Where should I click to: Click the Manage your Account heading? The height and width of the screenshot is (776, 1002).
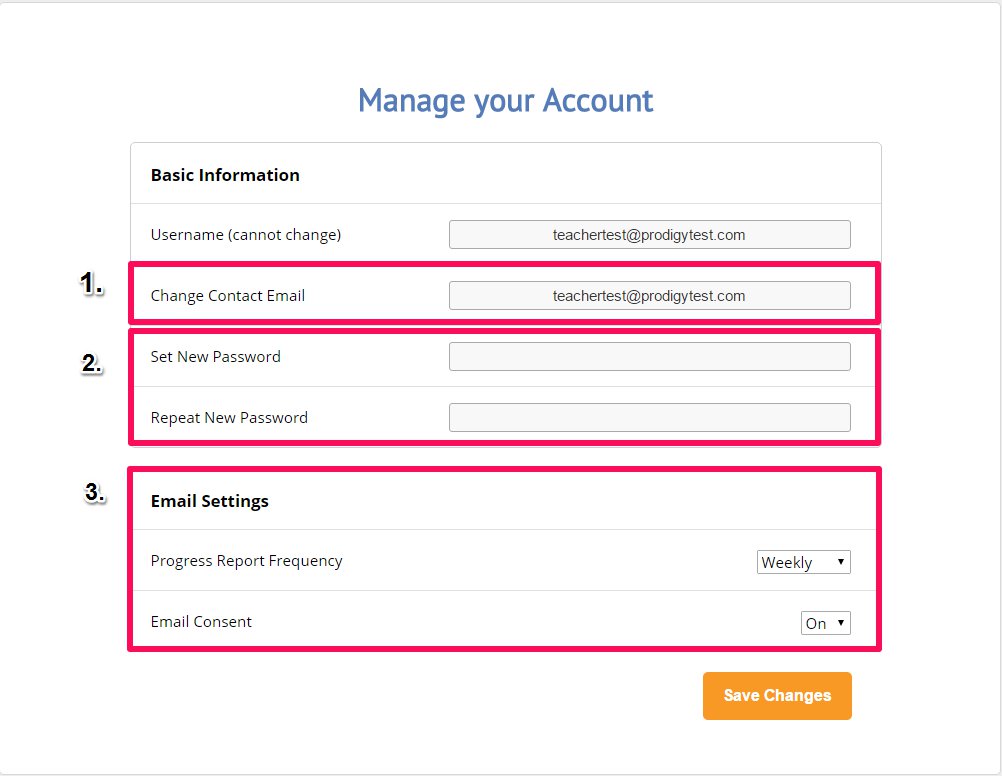(505, 101)
